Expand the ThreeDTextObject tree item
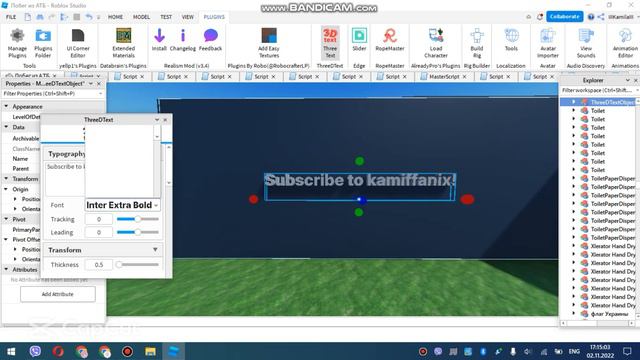Screen dimensions: 640x360 pos(573,102)
